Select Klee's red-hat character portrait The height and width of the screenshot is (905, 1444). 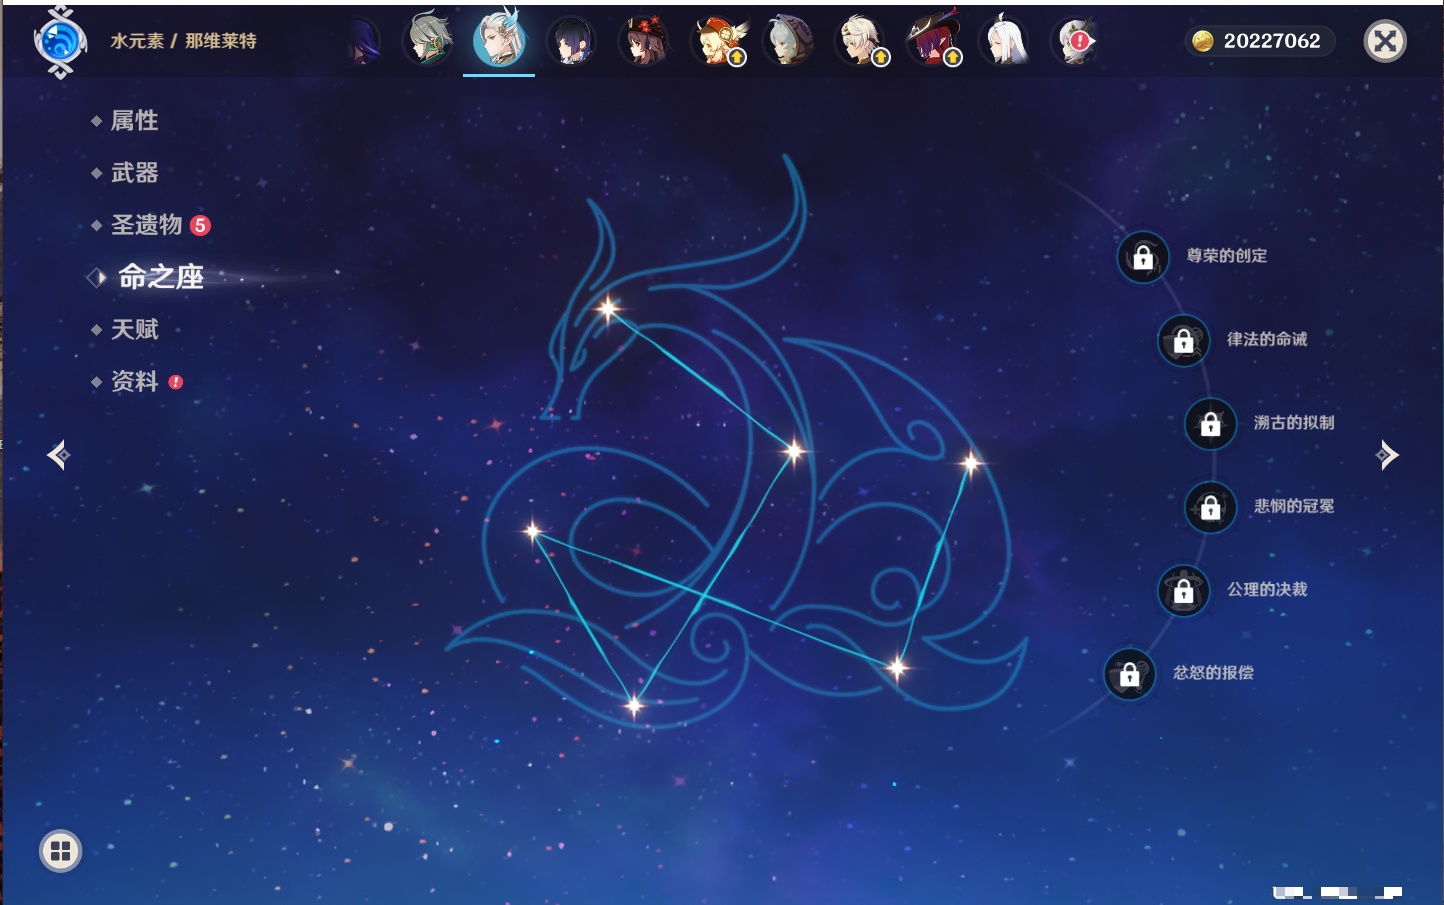click(717, 42)
